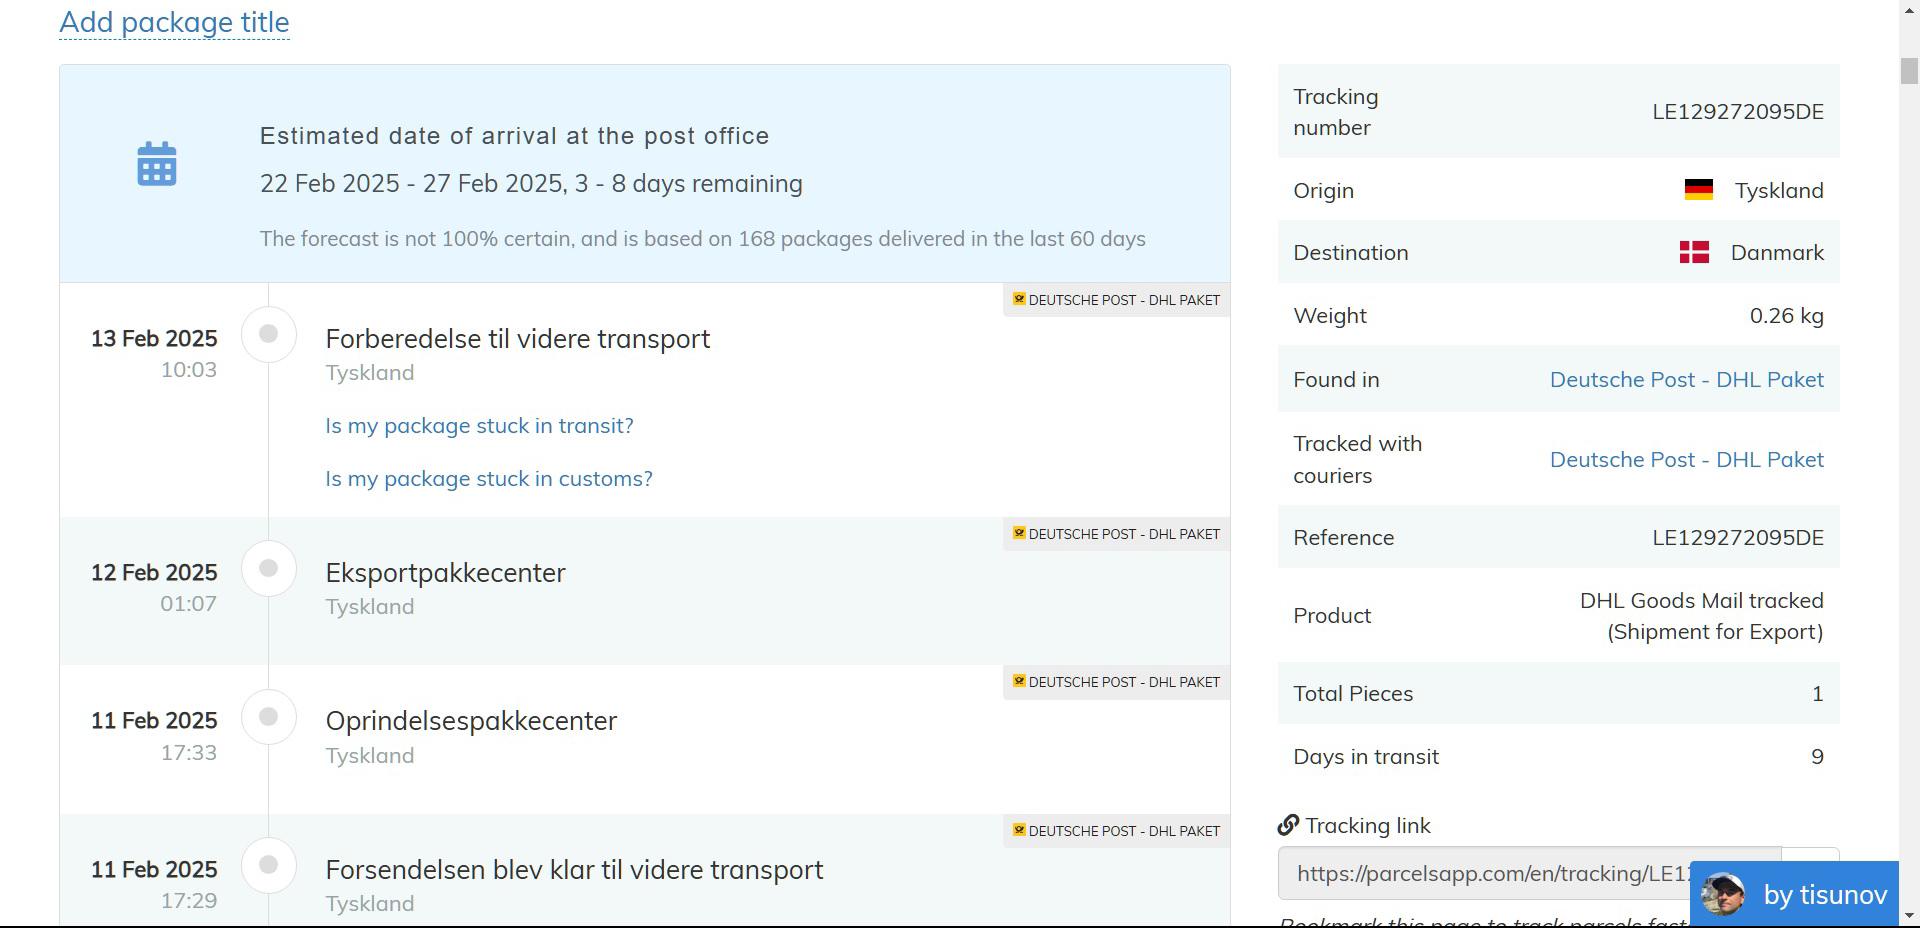Click the 'Add package title' link
Screen dimensions: 1920x928
pyautogui.click(x=174, y=22)
